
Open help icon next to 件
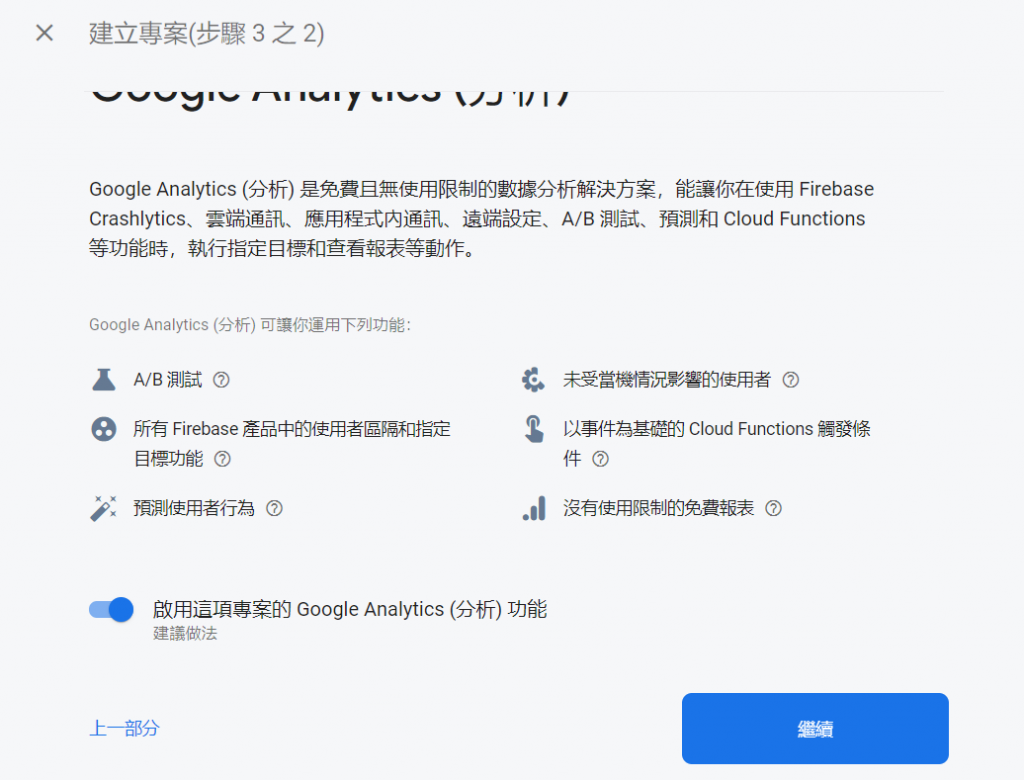pyautogui.click(x=600, y=459)
